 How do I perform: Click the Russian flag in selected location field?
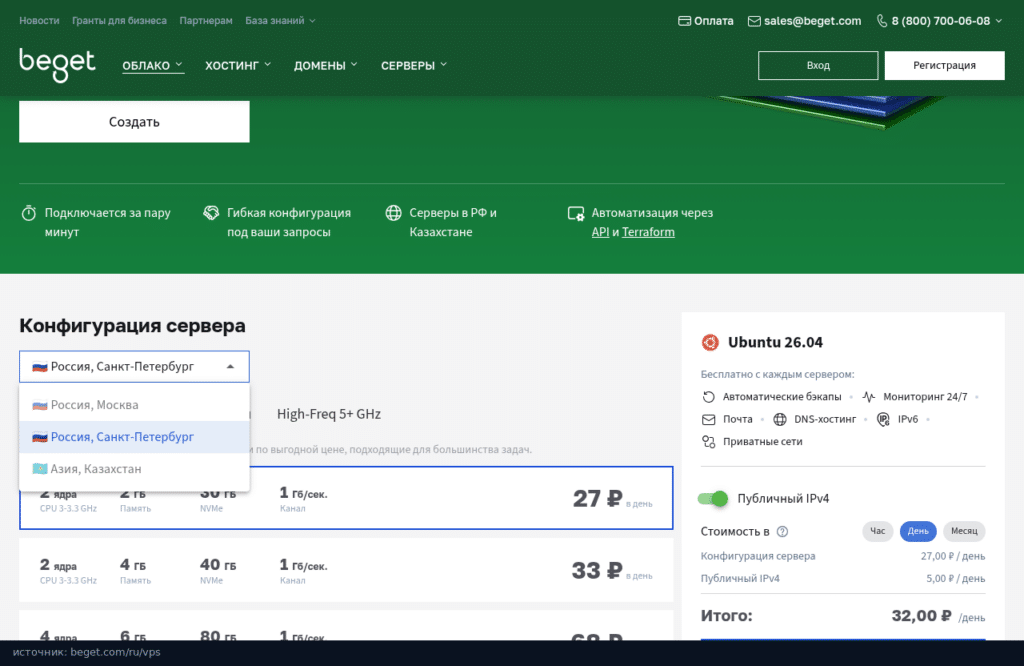point(40,367)
